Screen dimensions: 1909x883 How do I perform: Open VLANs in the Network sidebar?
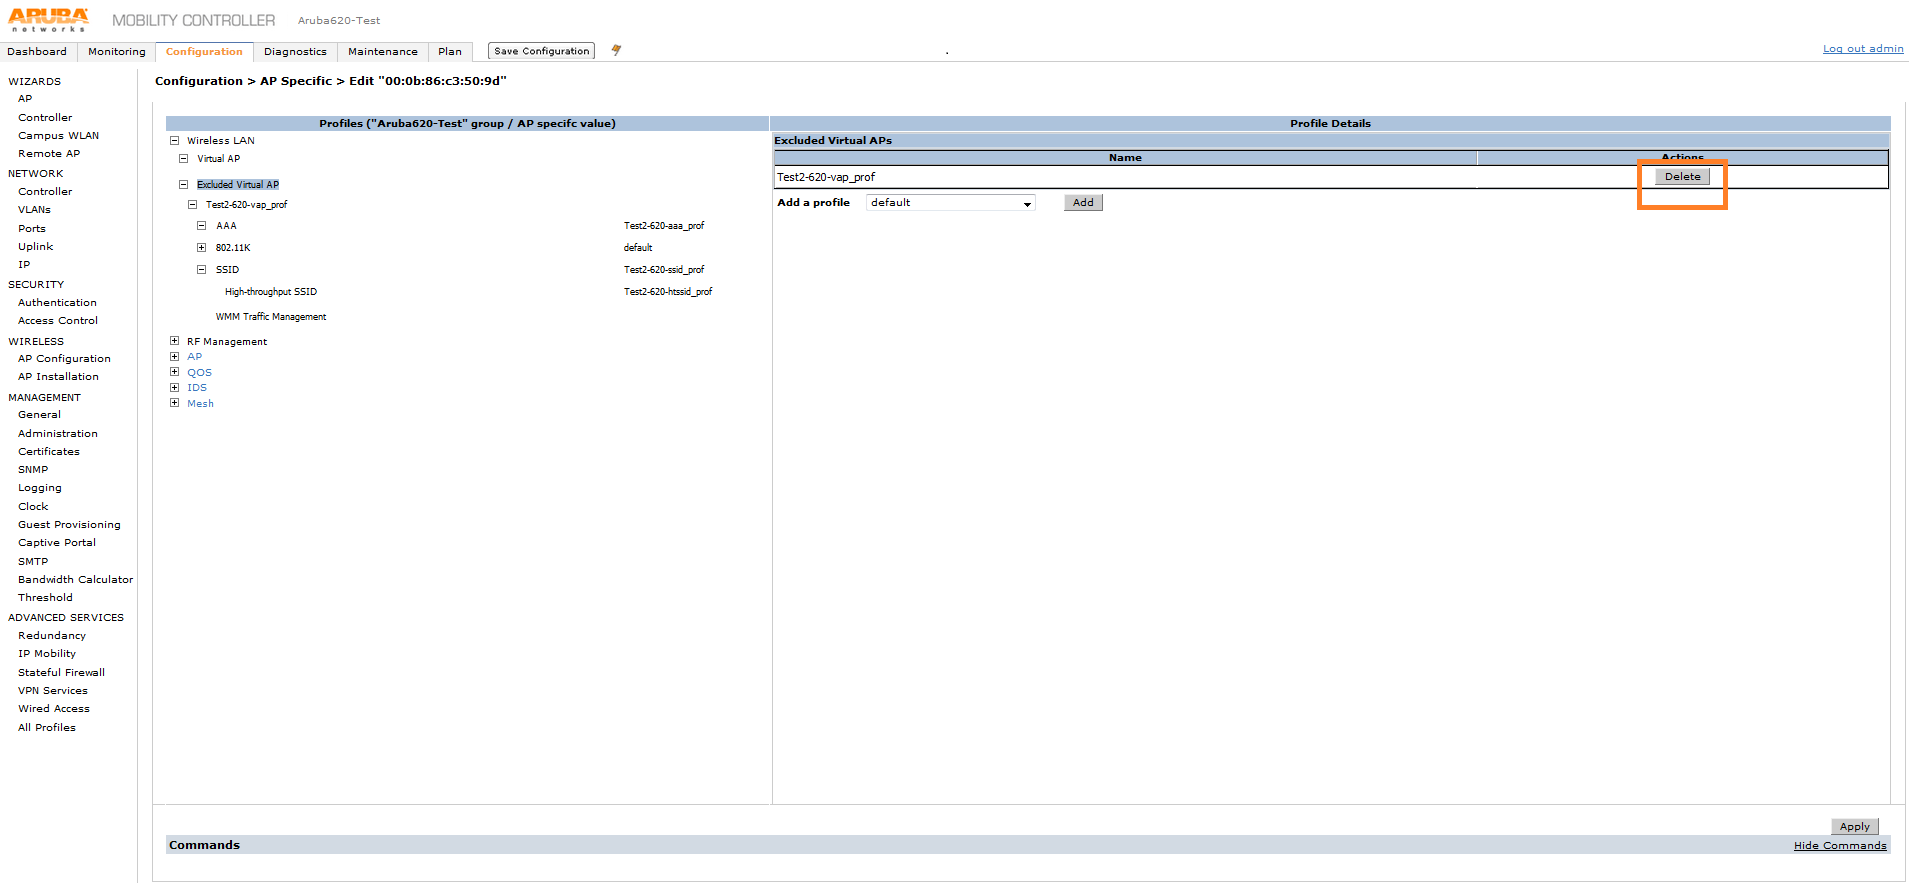click(34, 210)
